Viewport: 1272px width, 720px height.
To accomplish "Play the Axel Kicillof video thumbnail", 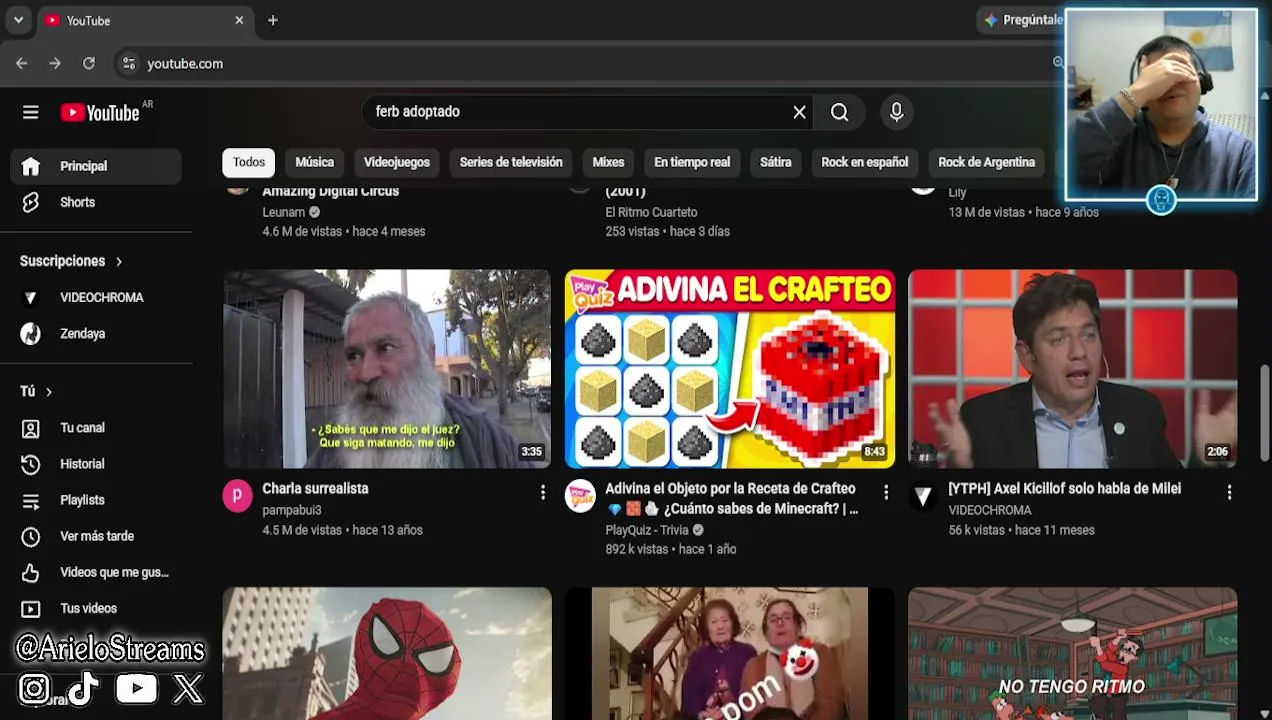I will point(1073,369).
